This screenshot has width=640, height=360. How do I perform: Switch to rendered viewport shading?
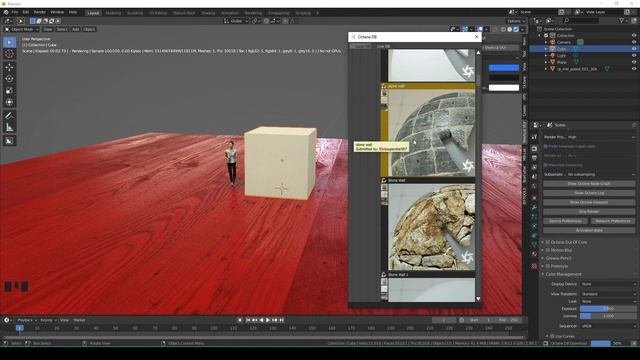click(x=516, y=29)
